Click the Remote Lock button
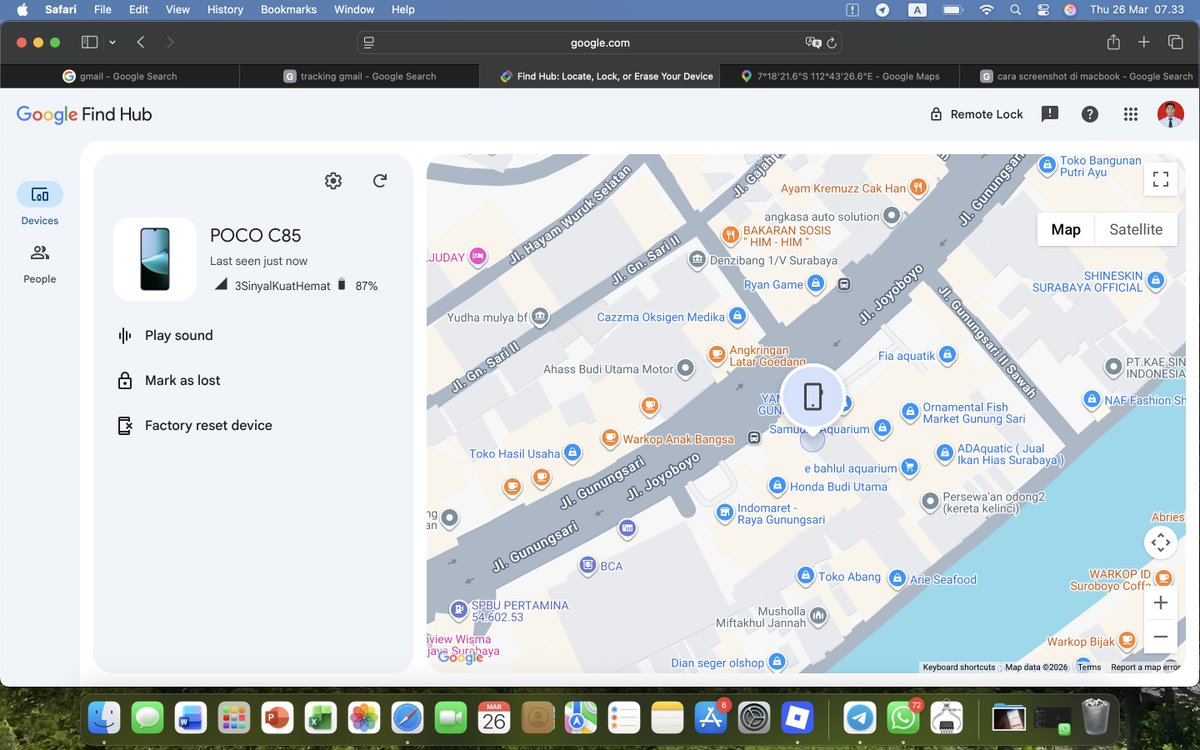This screenshot has width=1200, height=750. (x=976, y=114)
